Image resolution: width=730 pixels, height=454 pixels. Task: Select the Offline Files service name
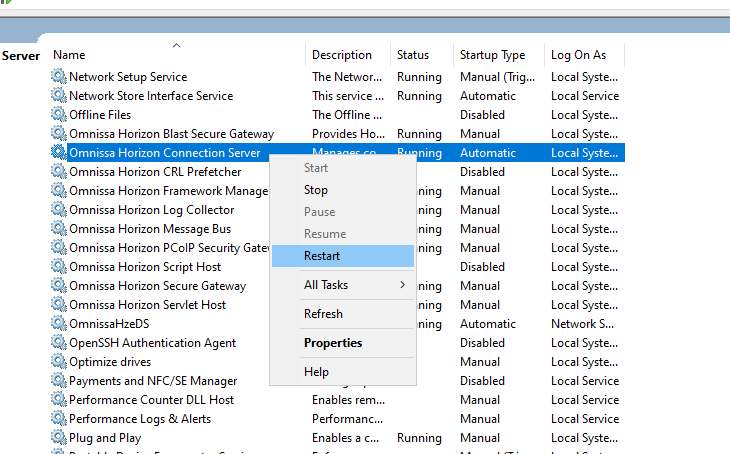100,115
